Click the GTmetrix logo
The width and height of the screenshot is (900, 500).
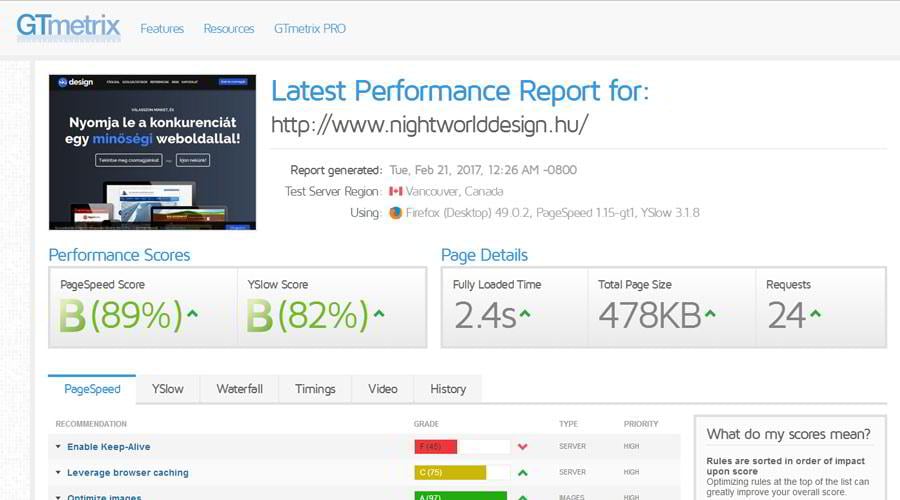coord(68,26)
